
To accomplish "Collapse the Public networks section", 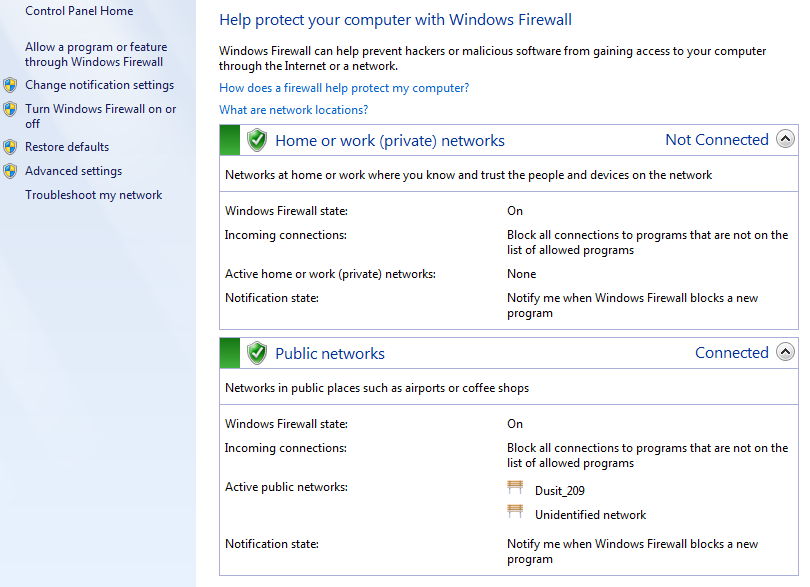I will pyautogui.click(x=785, y=353).
